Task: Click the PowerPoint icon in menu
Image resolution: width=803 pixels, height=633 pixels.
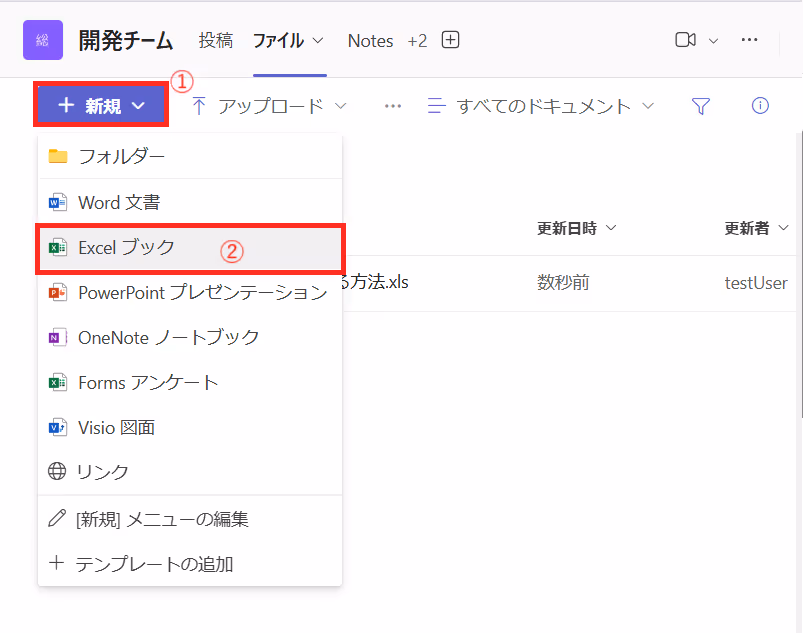Action: 57,293
